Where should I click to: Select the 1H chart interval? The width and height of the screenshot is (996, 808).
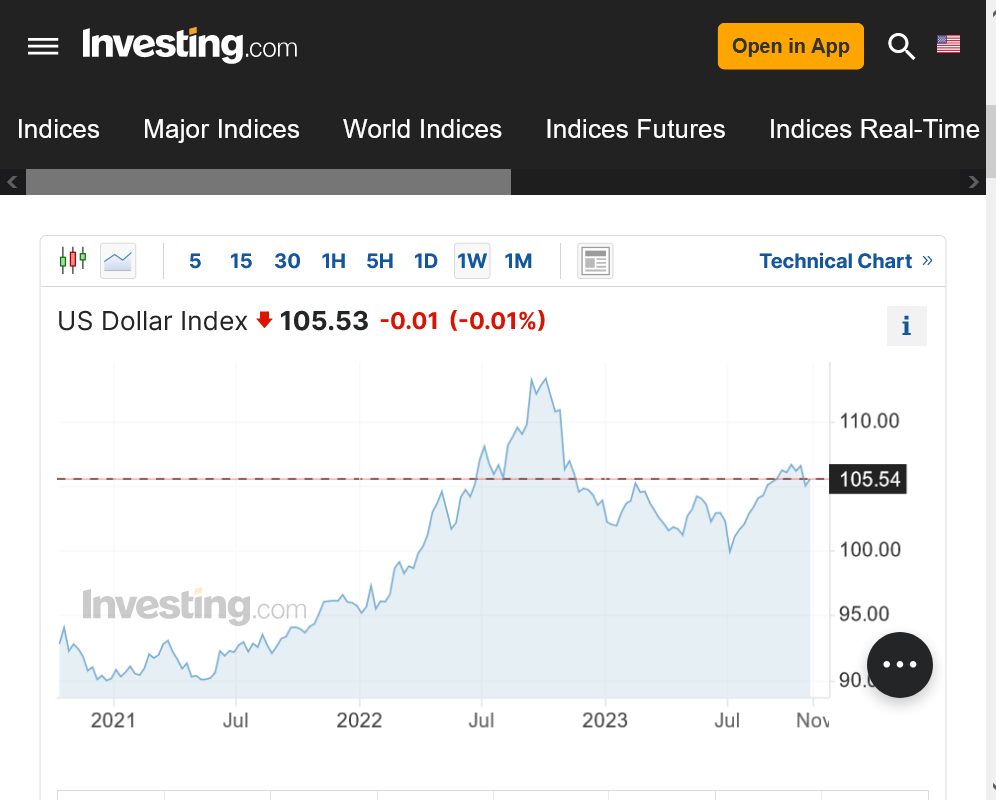point(333,261)
